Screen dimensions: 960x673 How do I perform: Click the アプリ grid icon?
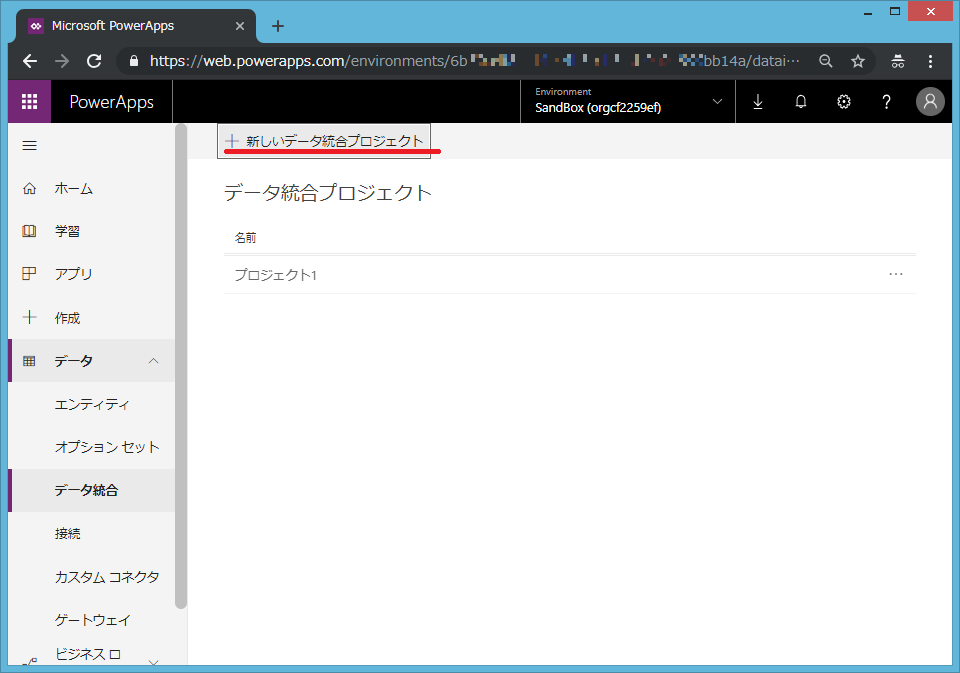click(x=29, y=274)
